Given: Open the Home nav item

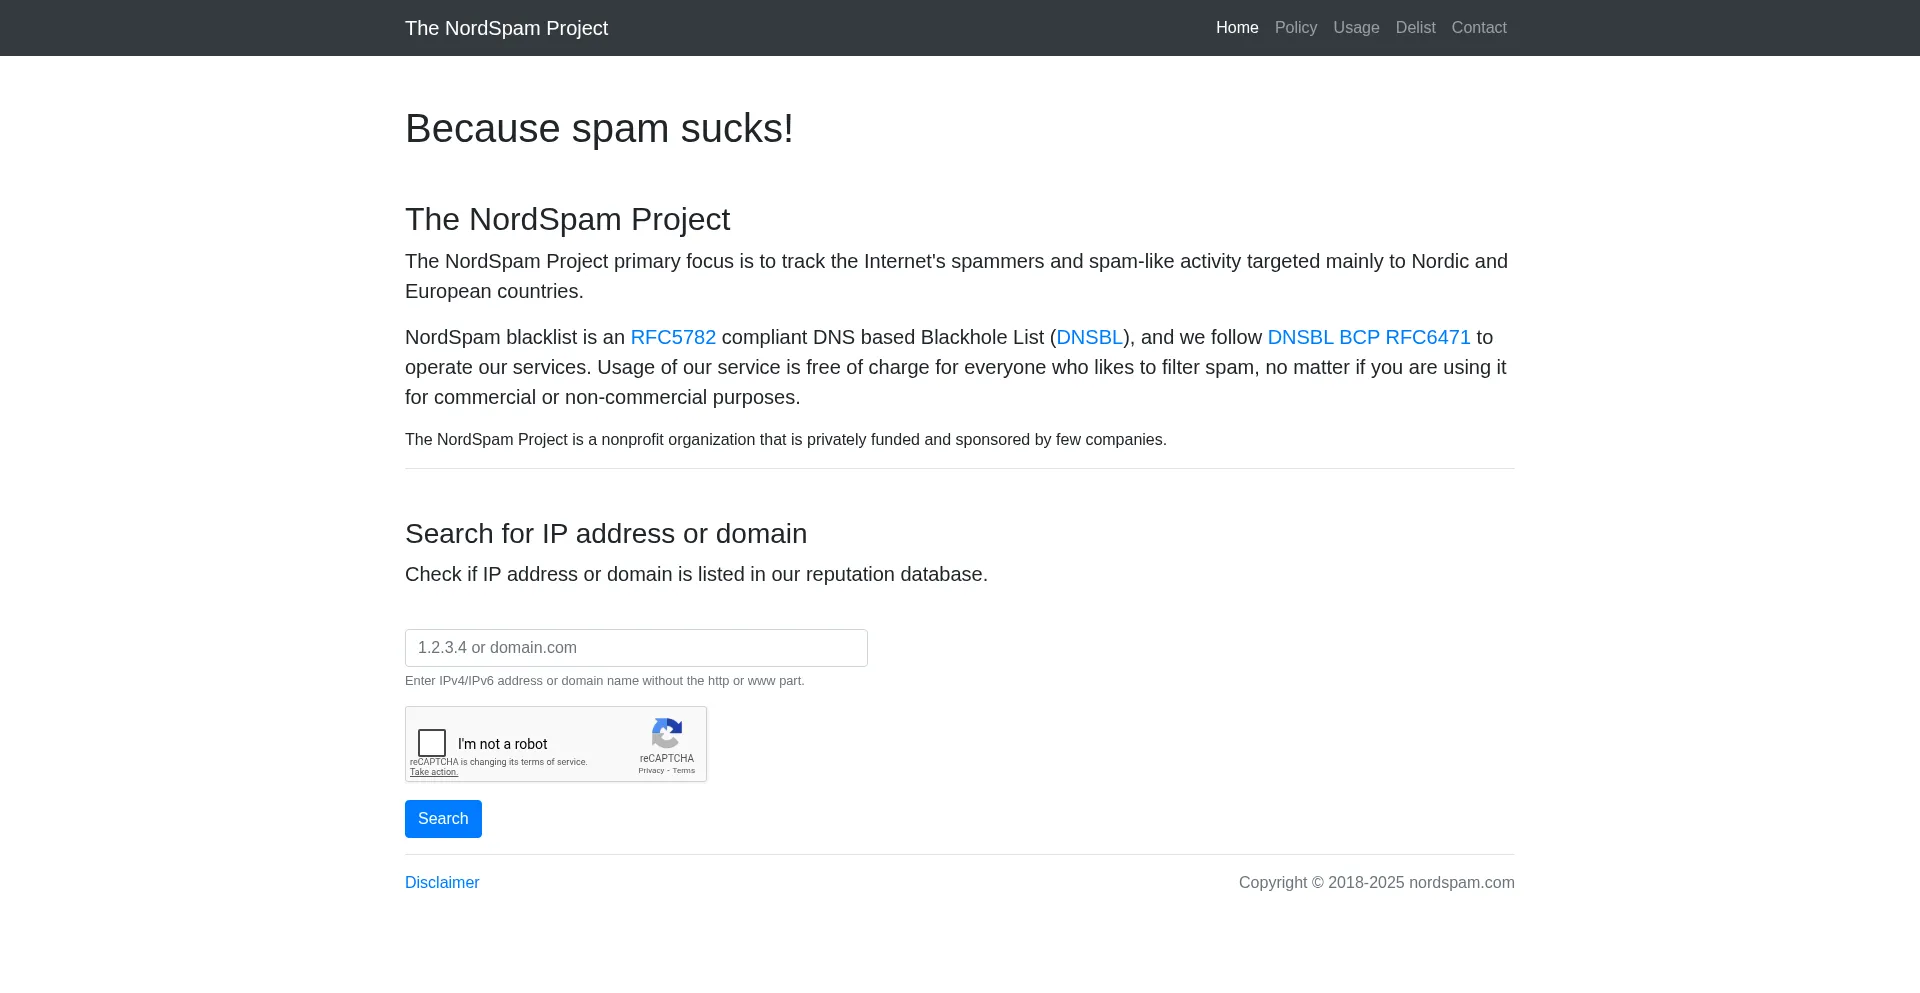Looking at the screenshot, I should pyautogui.click(x=1237, y=28).
